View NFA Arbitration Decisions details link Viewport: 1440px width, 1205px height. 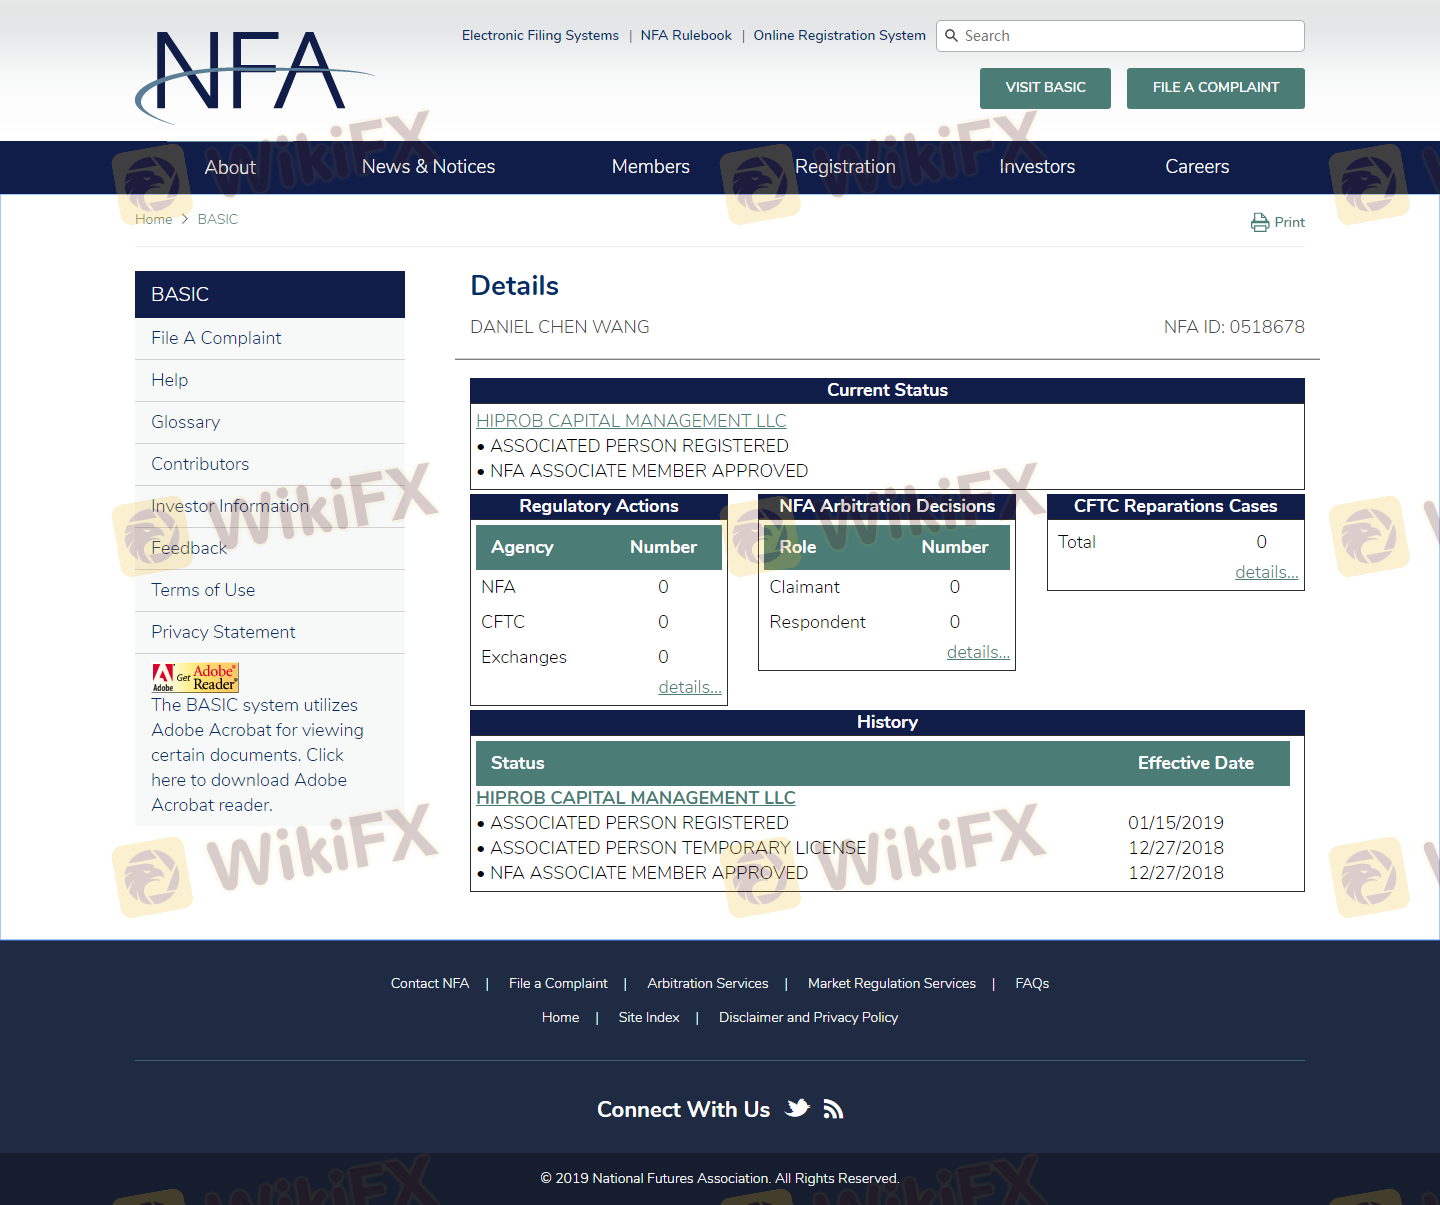(977, 652)
